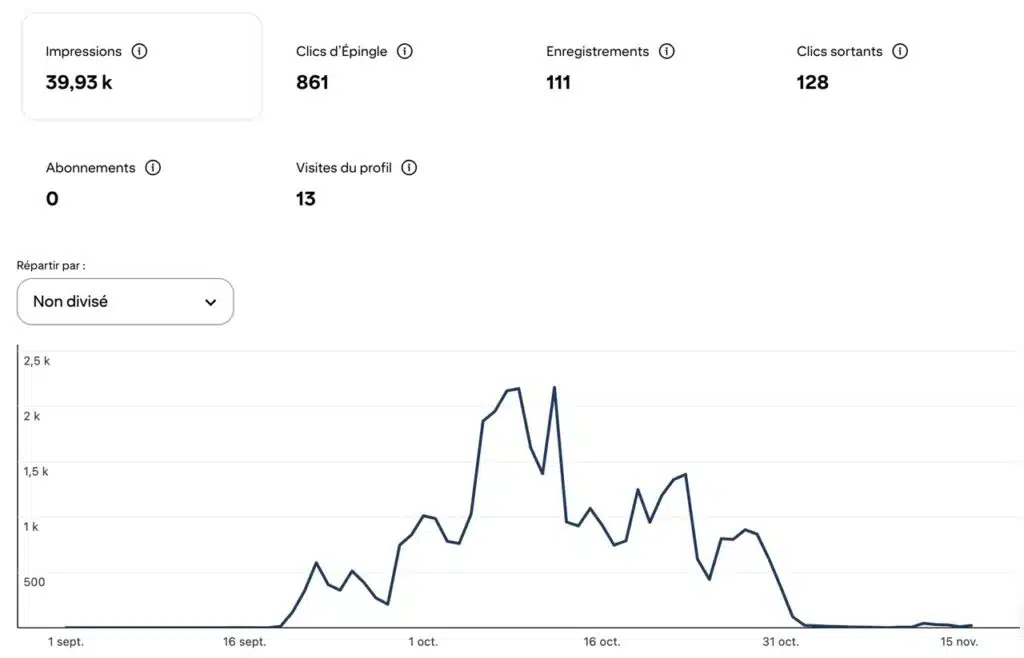Click the 16 sept. date label

coord(245,642)
